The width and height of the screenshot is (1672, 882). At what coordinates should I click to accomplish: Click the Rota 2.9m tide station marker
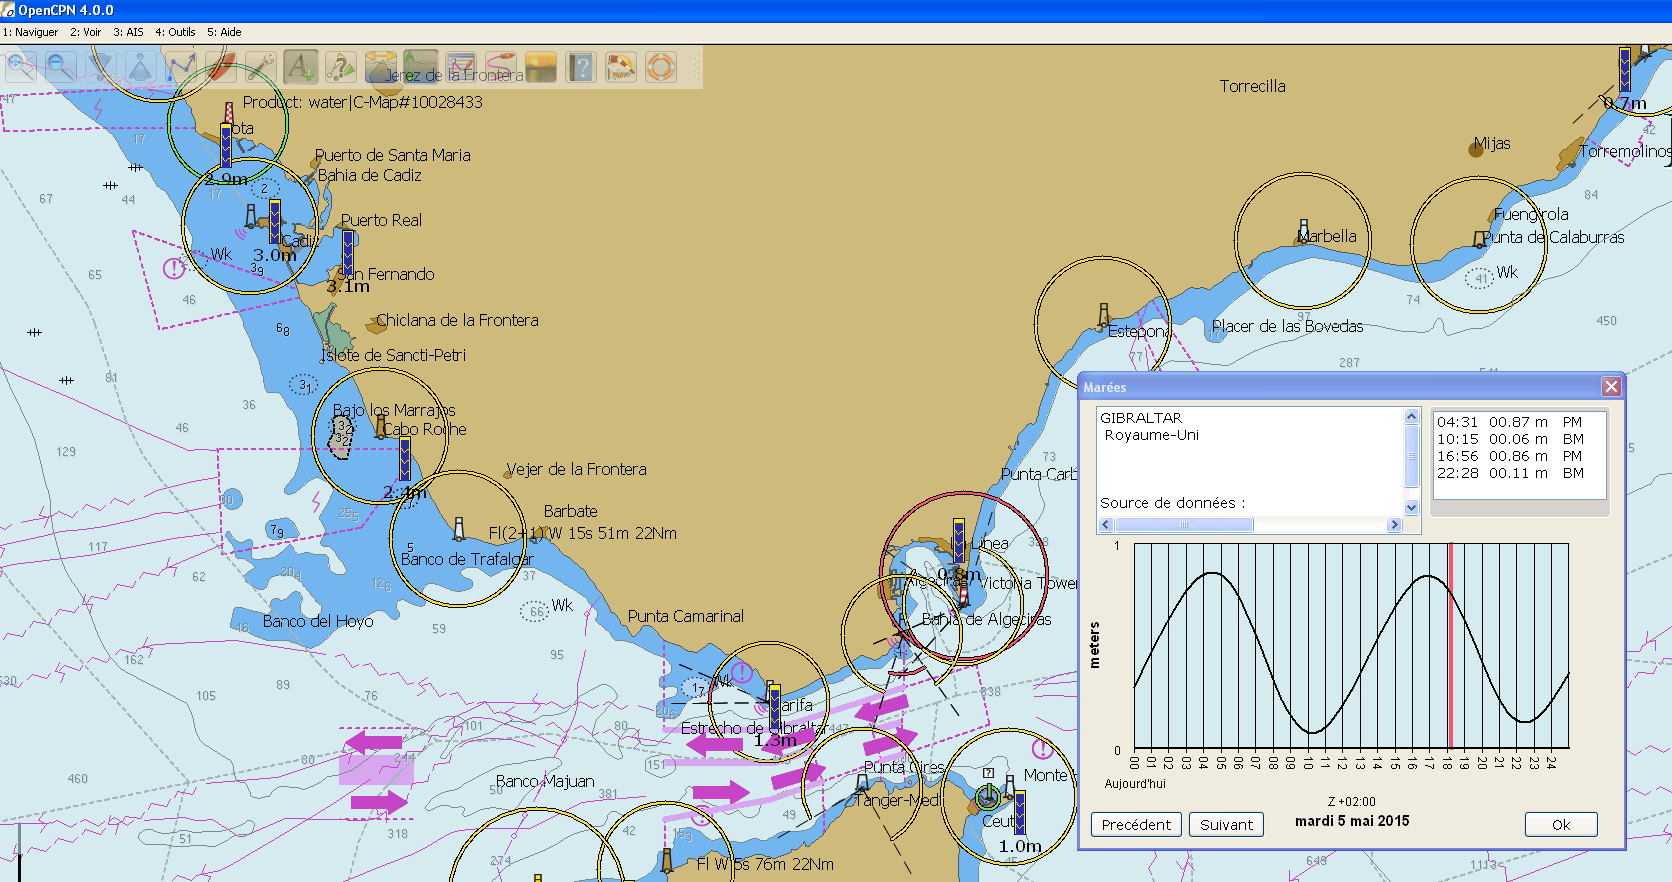click(x=226, y=146)
